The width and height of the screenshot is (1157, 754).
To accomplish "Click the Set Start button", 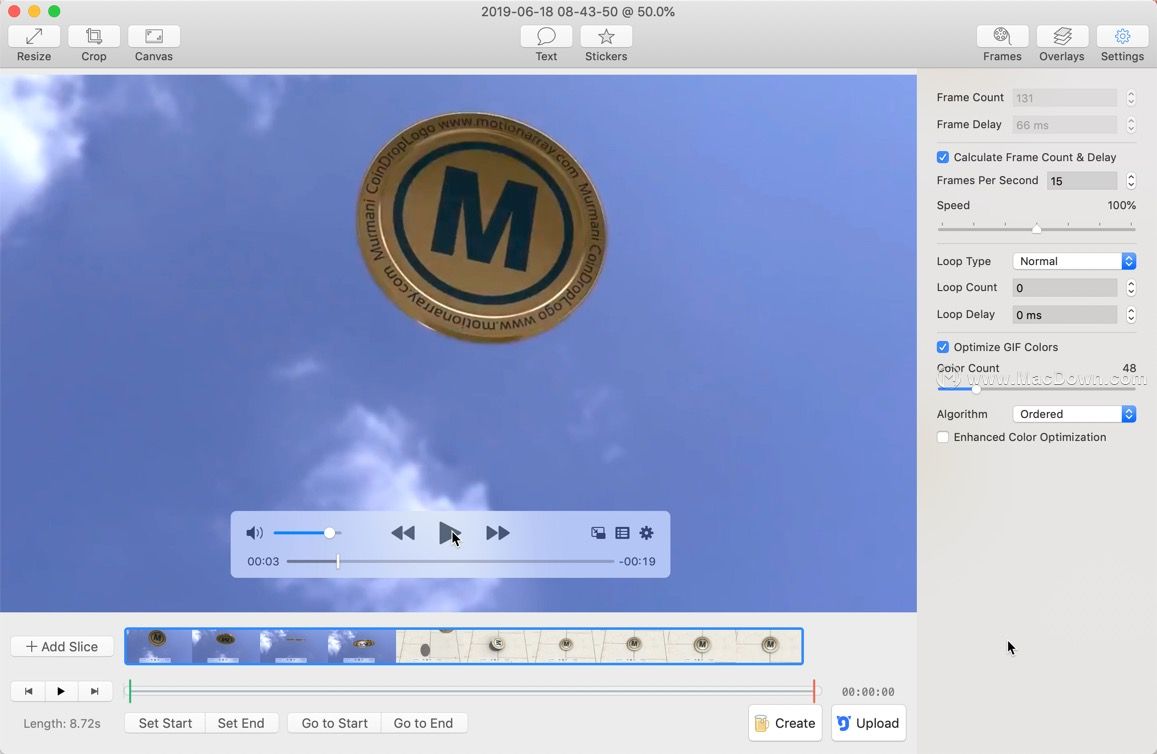I will pos(165,723).
